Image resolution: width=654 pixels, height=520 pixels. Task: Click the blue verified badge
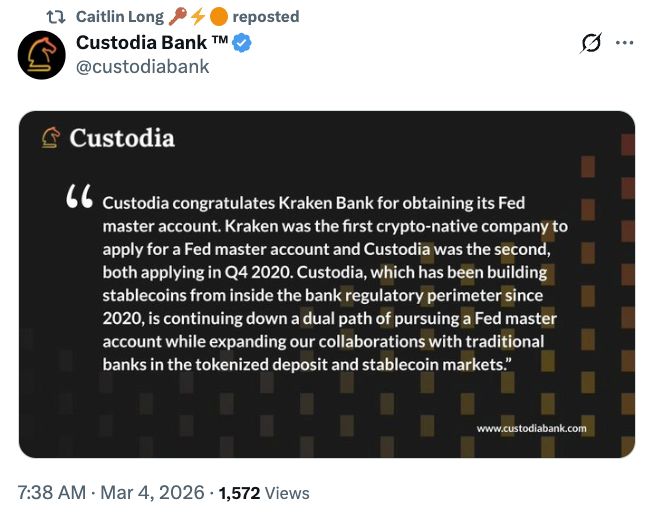point(242,44)
